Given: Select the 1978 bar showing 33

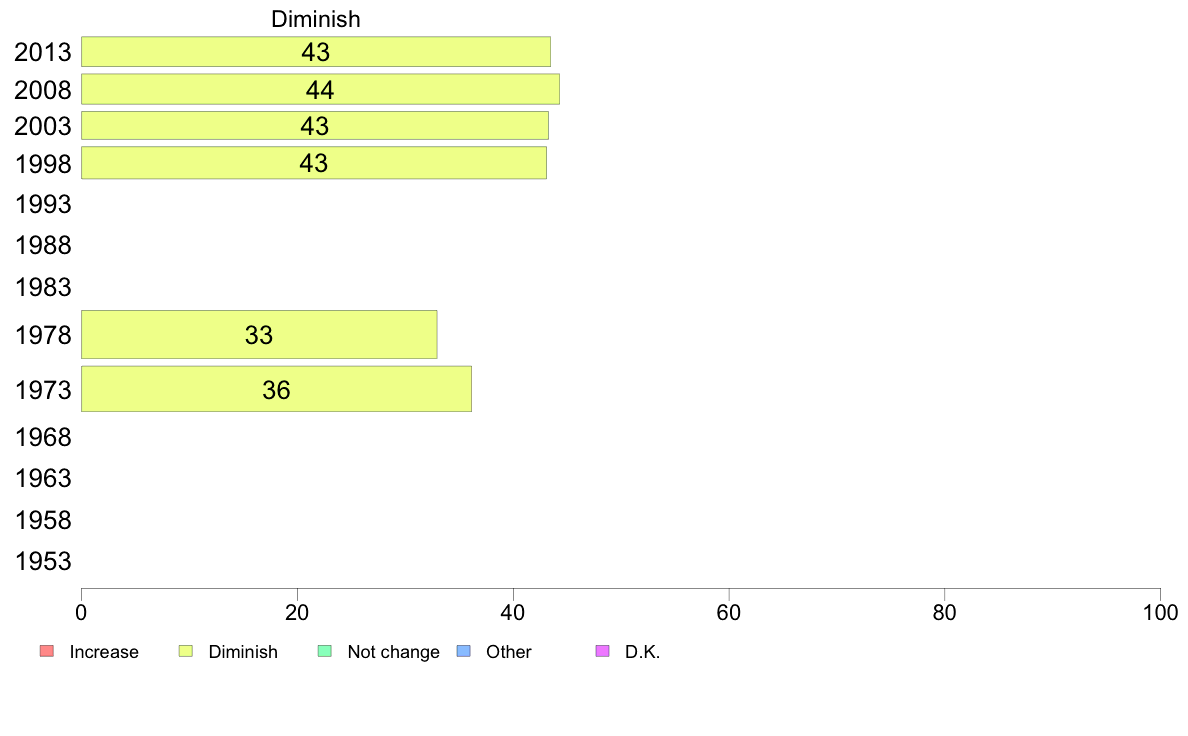Looking at the screenshot, I should pos(259,334).
